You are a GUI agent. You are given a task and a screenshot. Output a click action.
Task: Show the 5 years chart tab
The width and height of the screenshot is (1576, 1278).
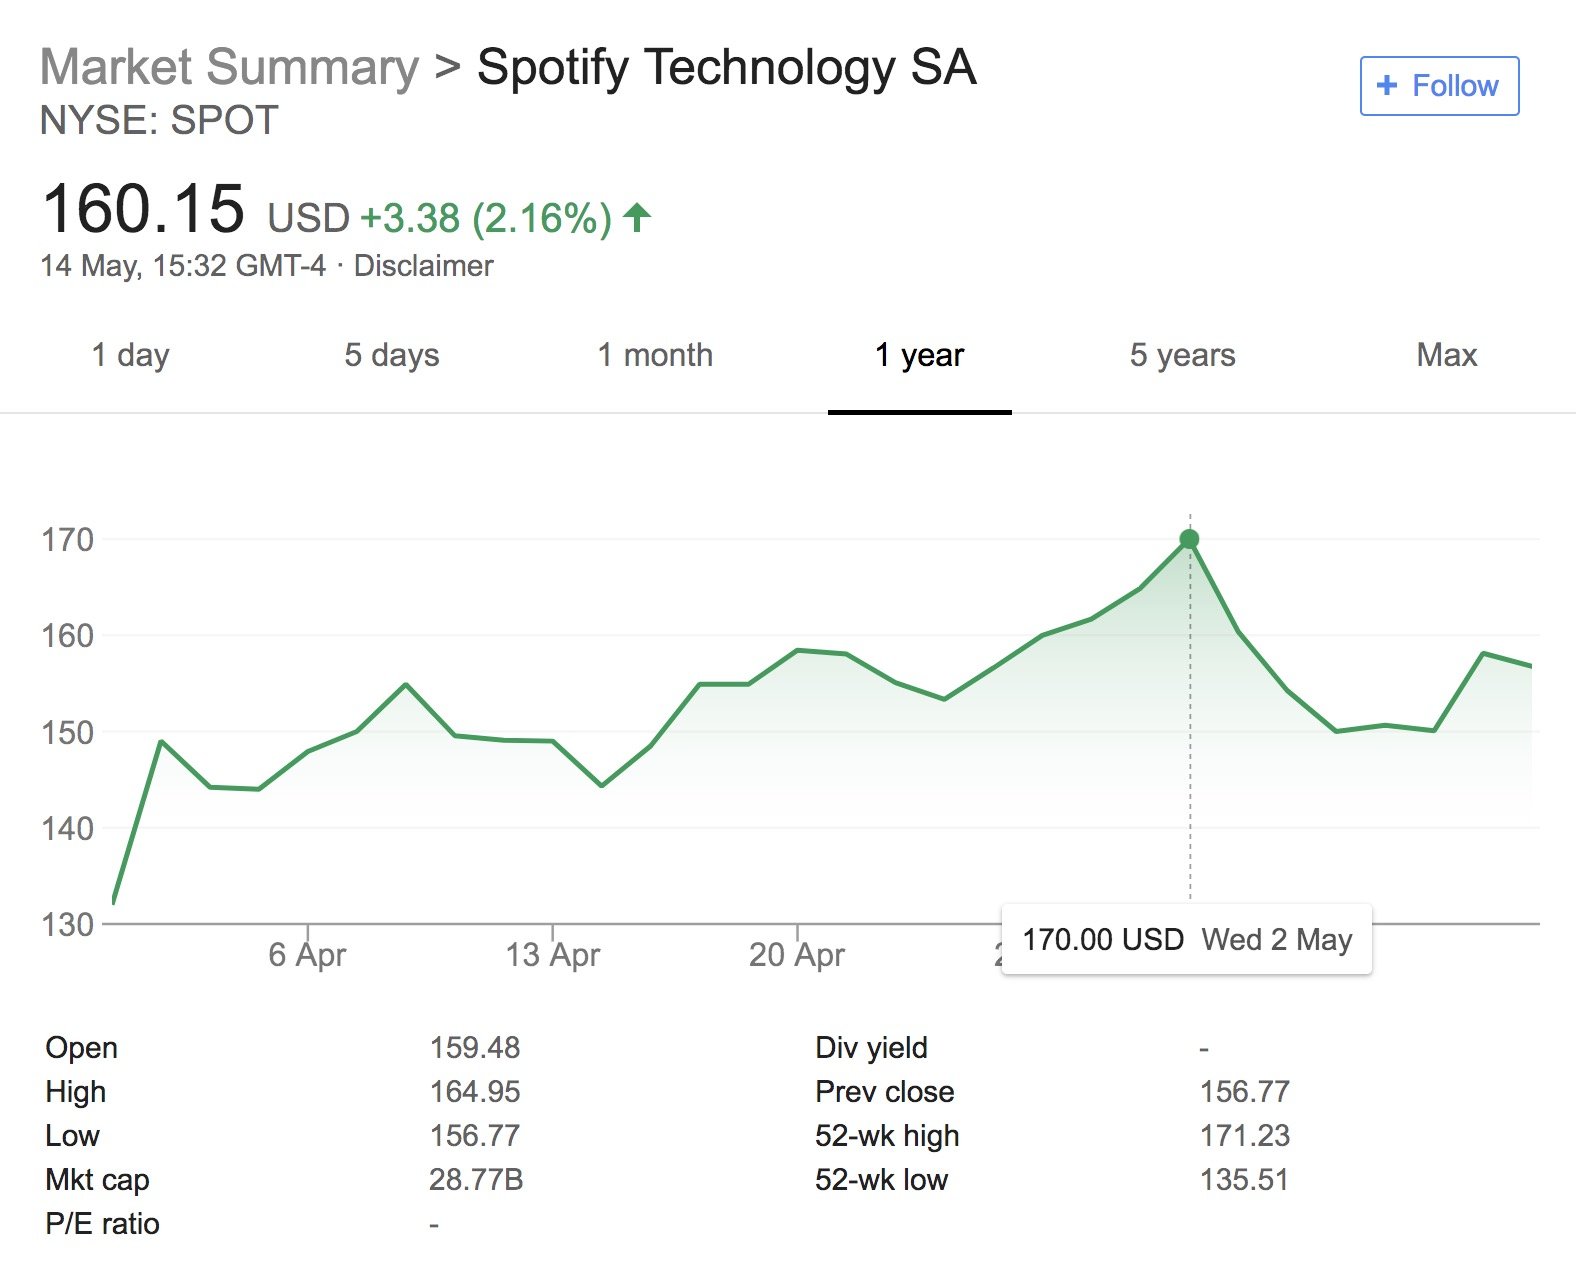(x=1182, y=355)
